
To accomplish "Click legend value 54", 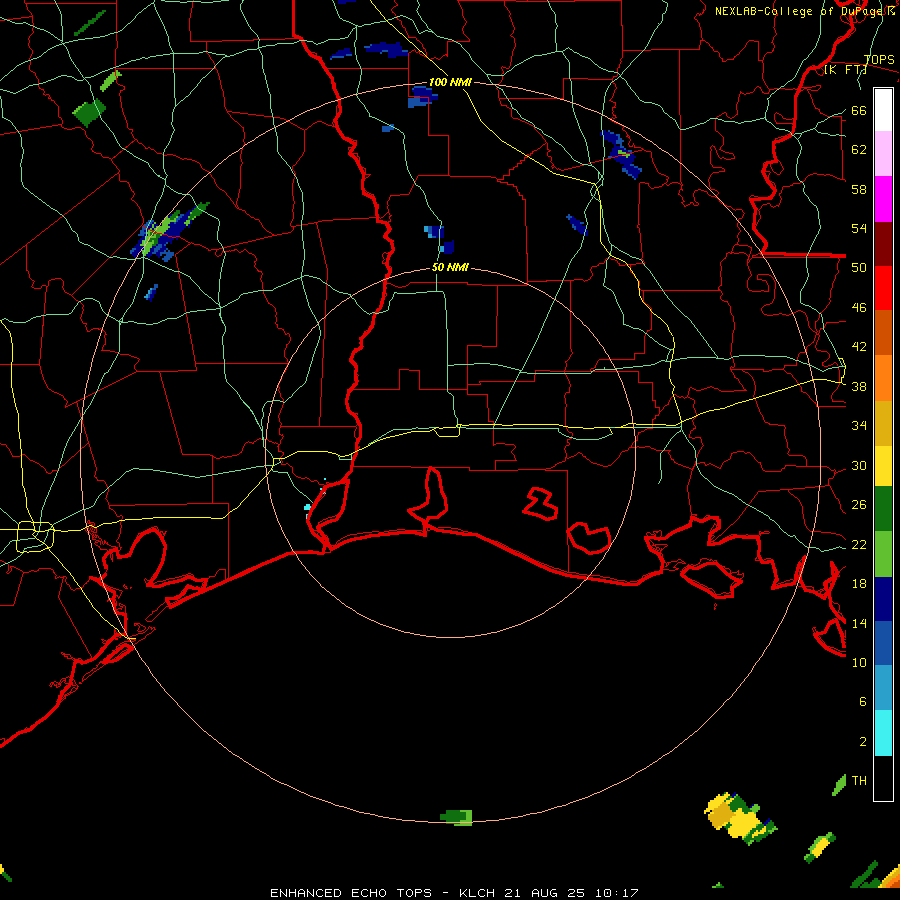I will point(859,228).
